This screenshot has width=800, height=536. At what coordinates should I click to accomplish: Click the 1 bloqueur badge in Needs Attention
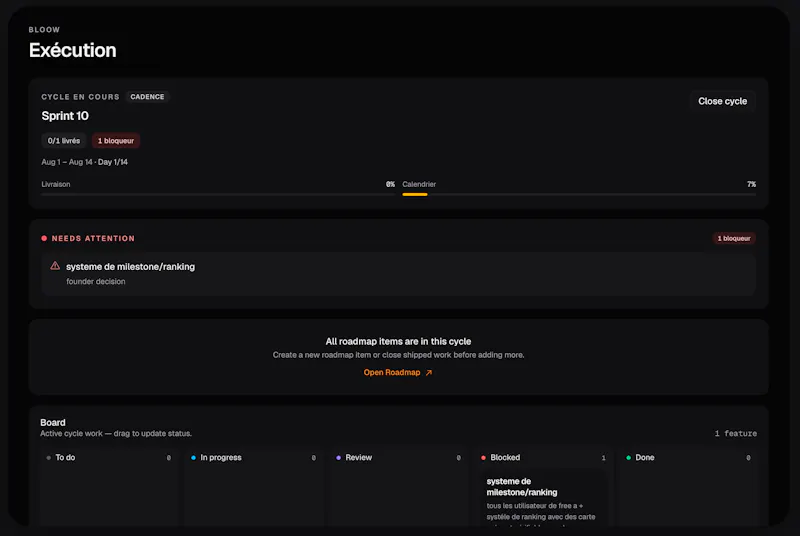pyautogui.click(x=734, y=238)
